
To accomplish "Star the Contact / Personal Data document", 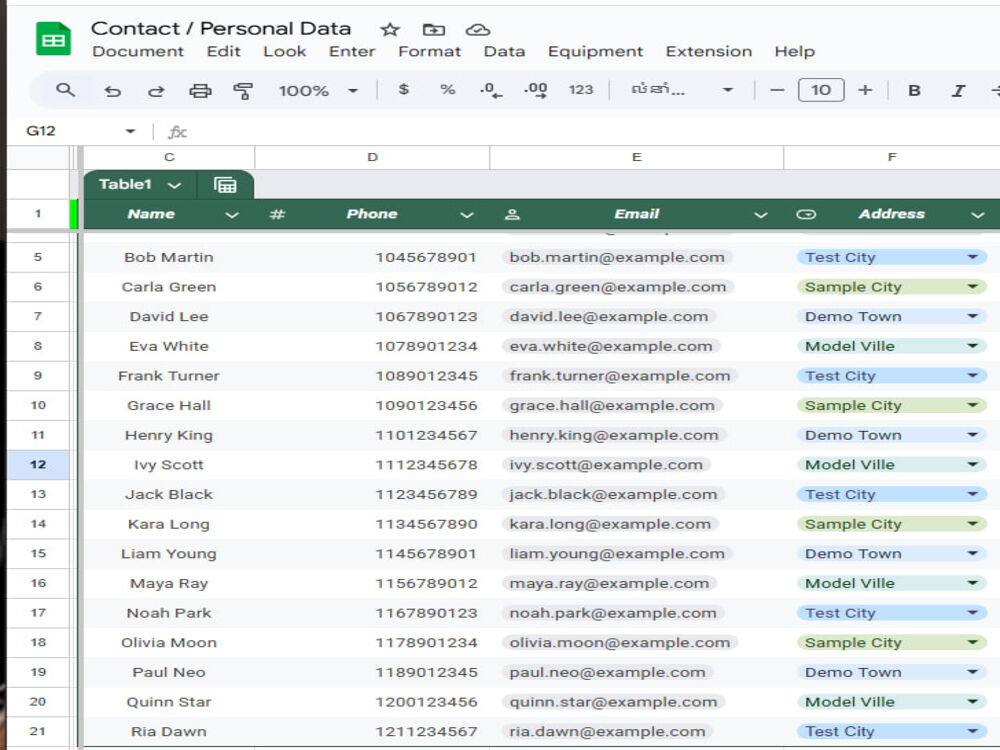I will [390, 29].
